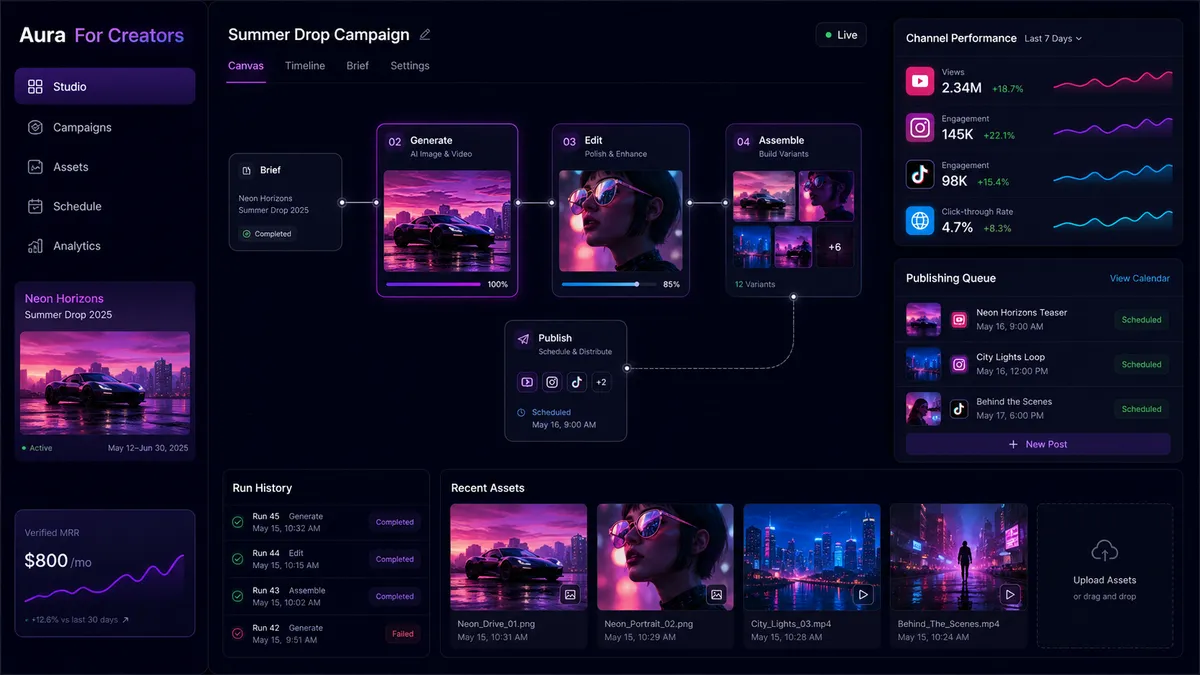Click the Analytics chart icon in sidebar

point(35,245)
